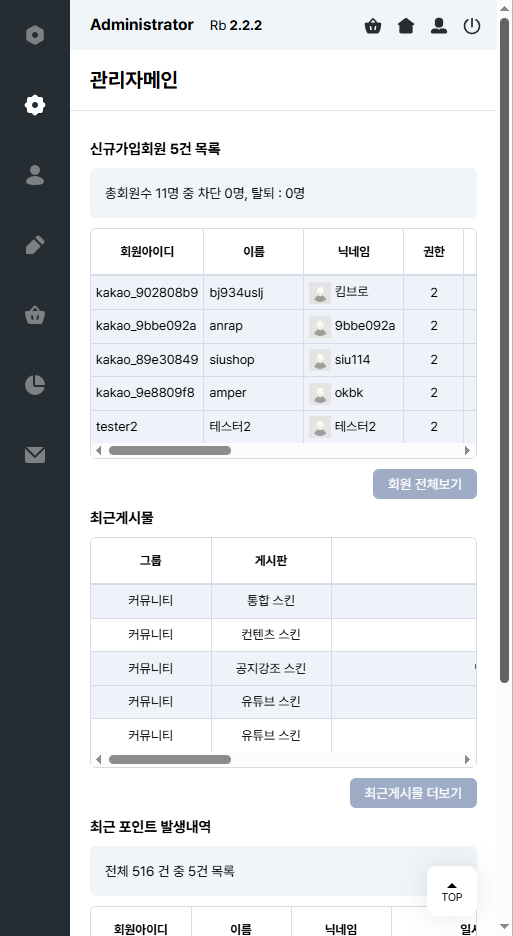This screenshot has width=513, height=936.
Task: Click the 최근게시물 더보기 button
Action: coord(413,793)
